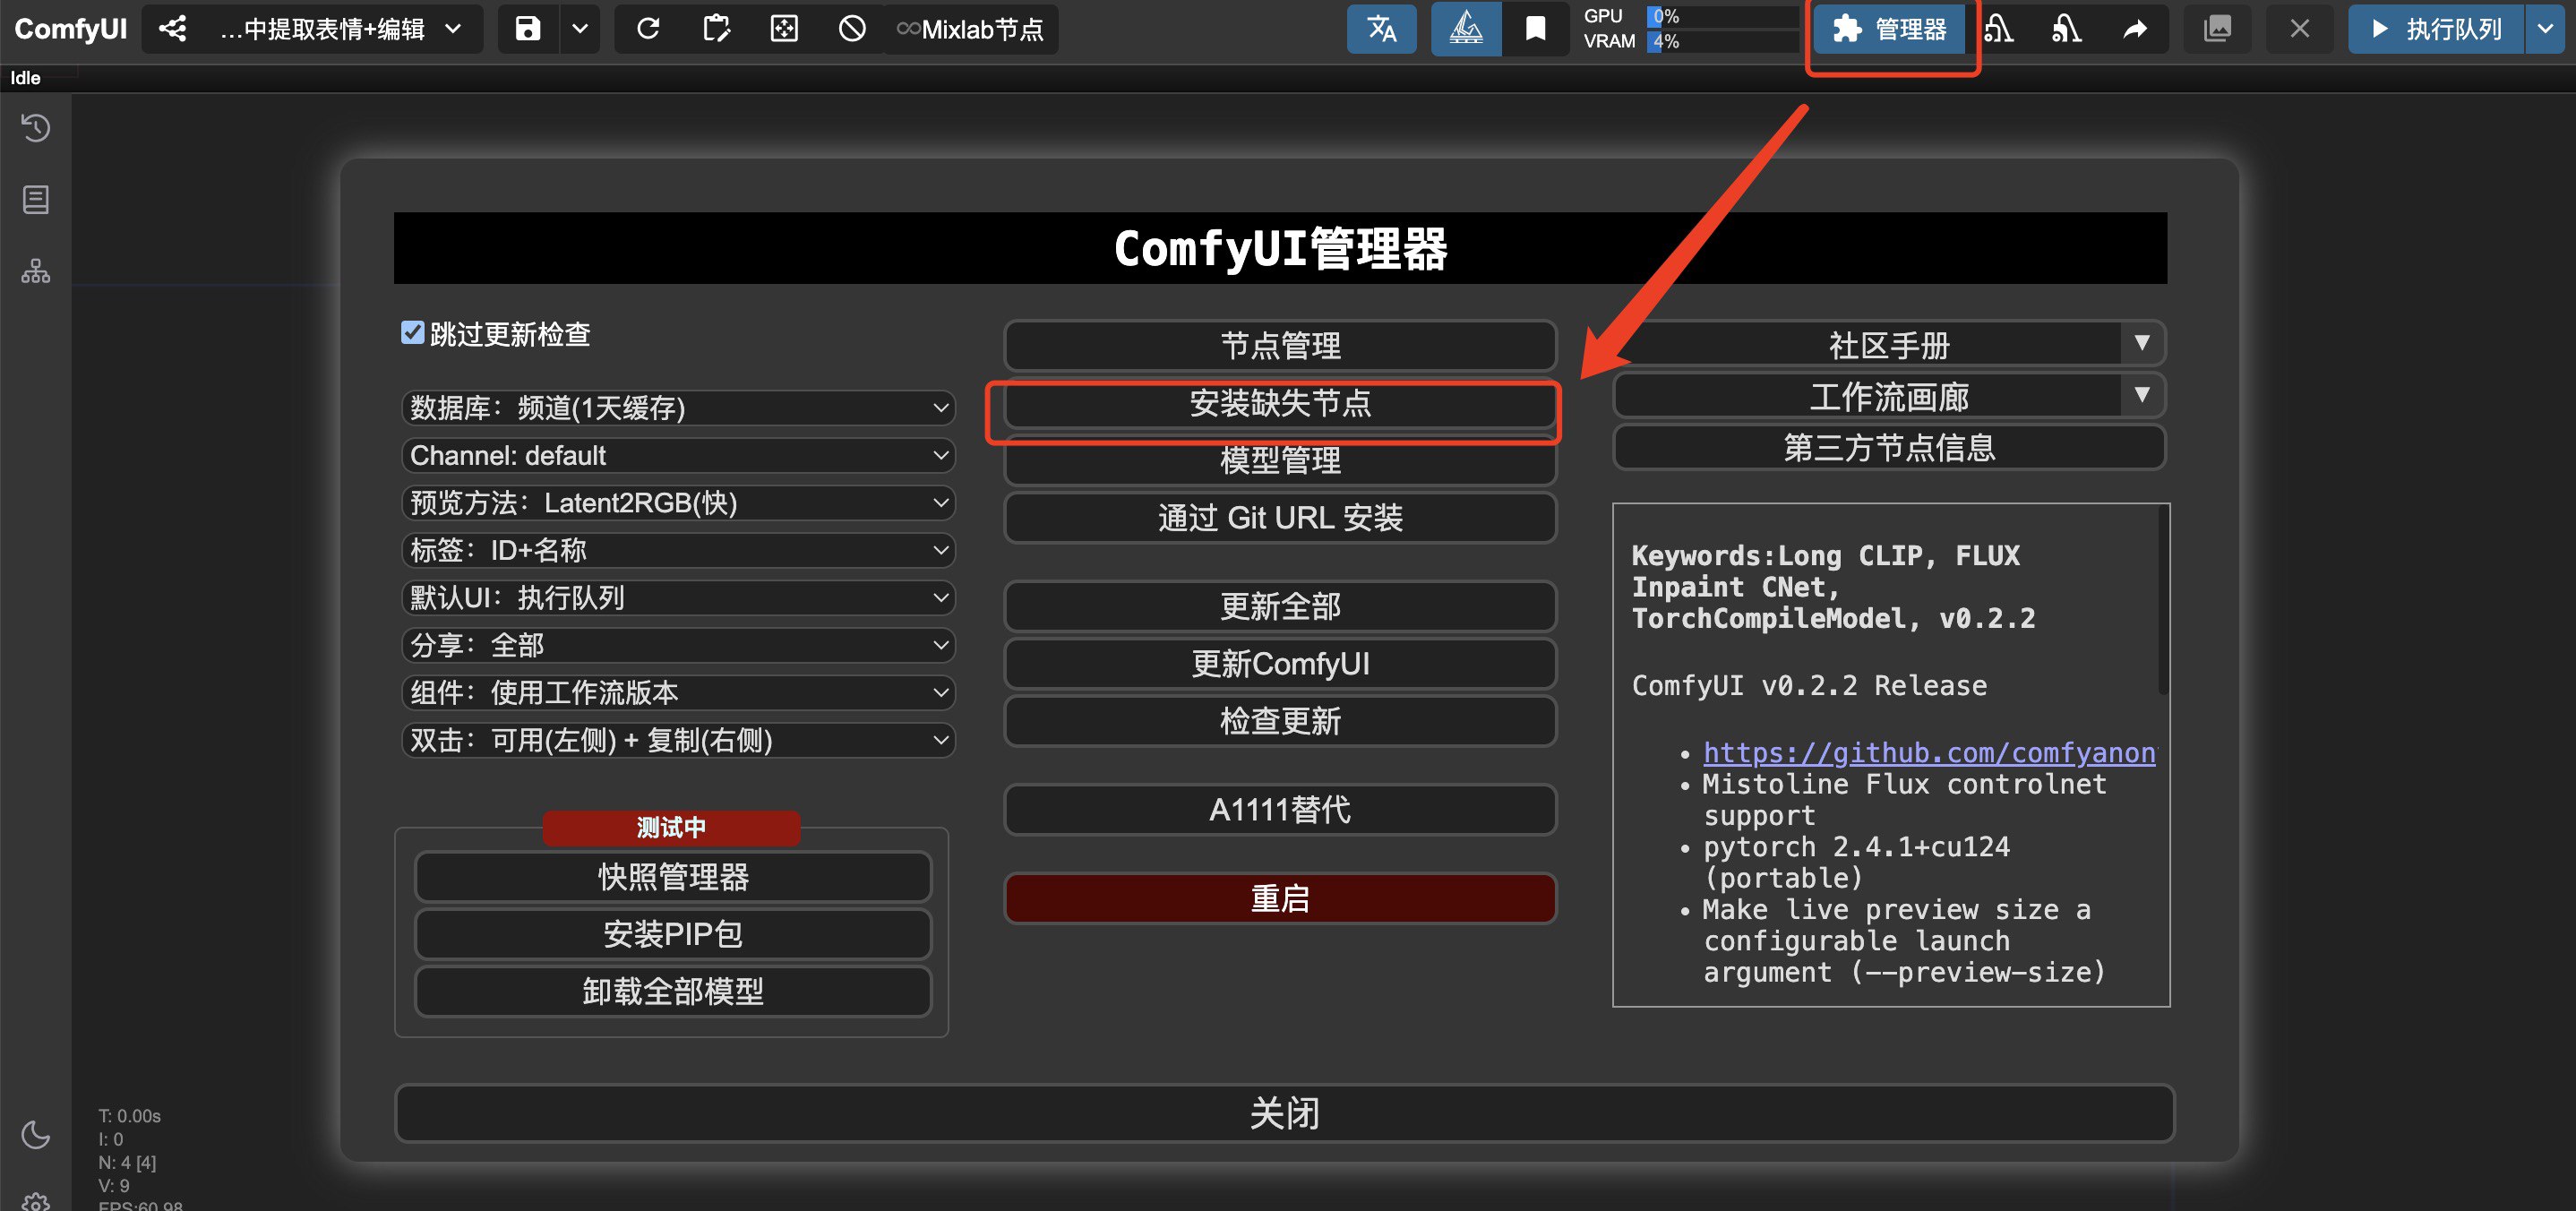
Task: Click the 更新全部 button
Action: [1280, 607]
